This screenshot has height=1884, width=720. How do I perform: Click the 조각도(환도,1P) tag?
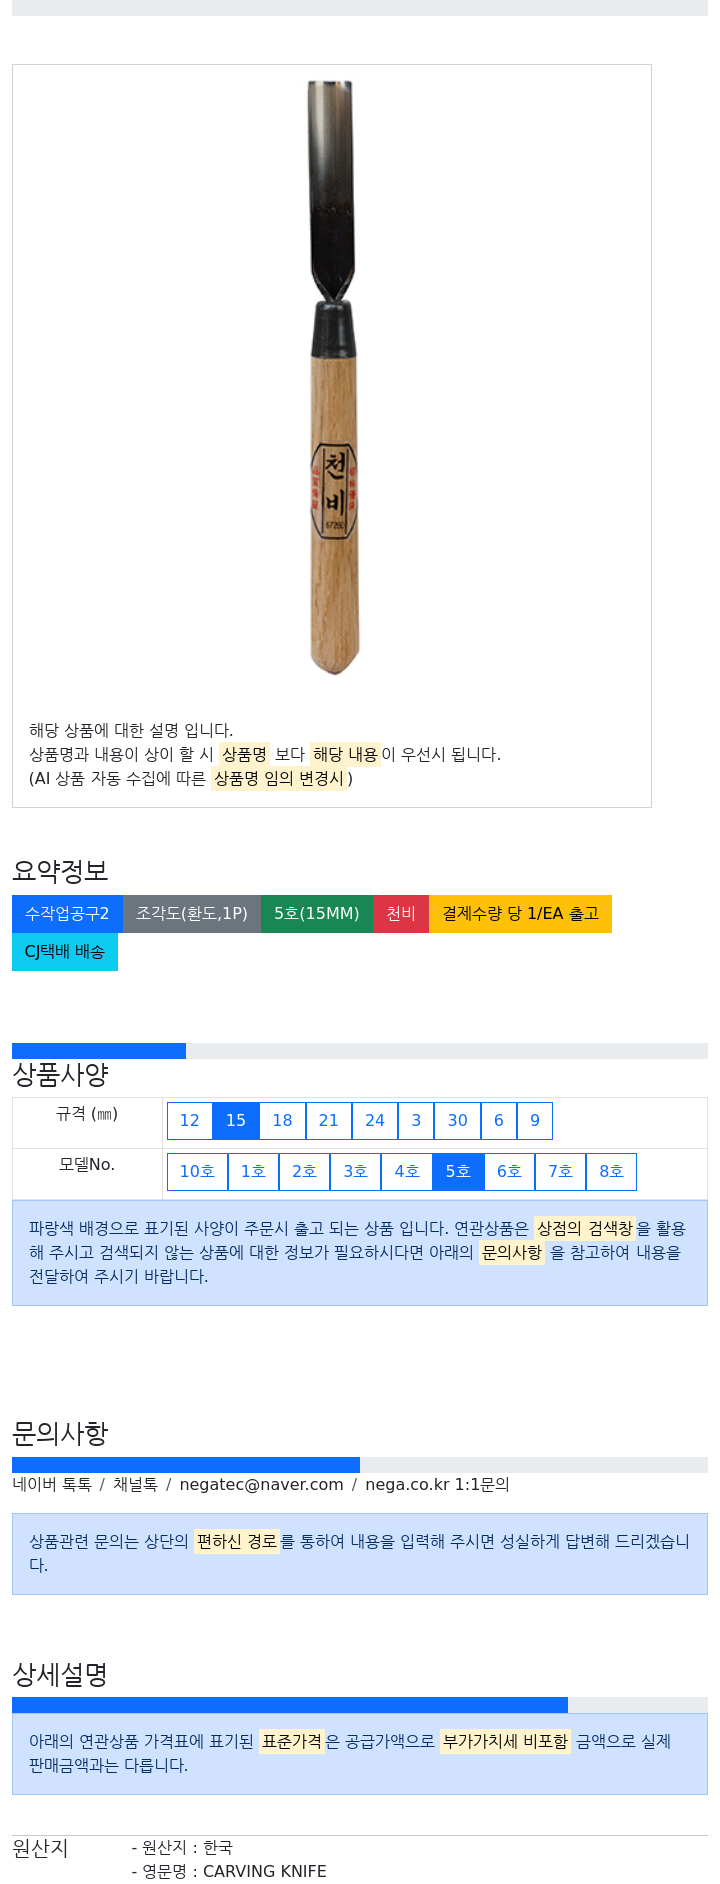pyautogui.click(x=192, y=914)
